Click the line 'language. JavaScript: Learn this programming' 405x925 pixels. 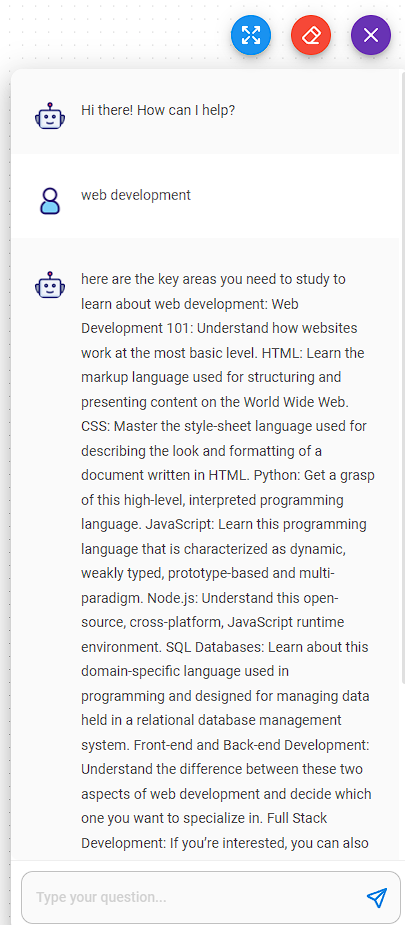(223, 524)
